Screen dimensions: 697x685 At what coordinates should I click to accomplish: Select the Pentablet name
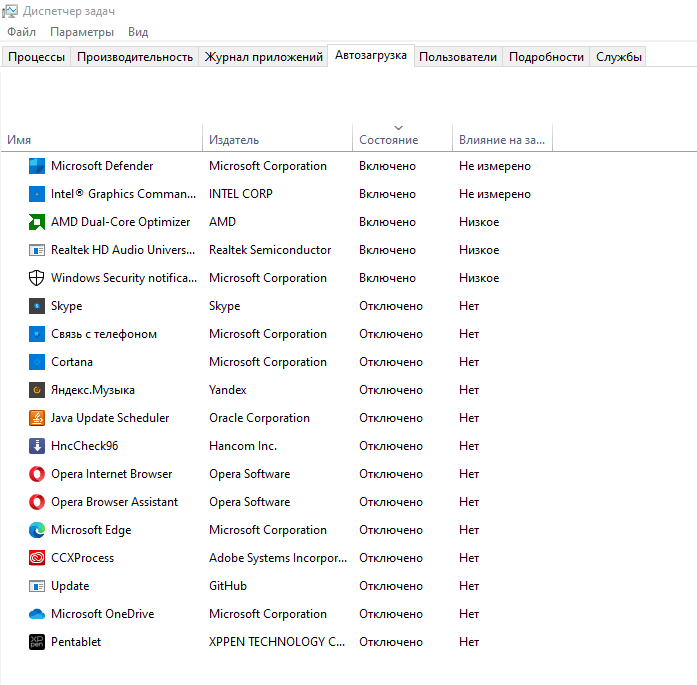76,642
